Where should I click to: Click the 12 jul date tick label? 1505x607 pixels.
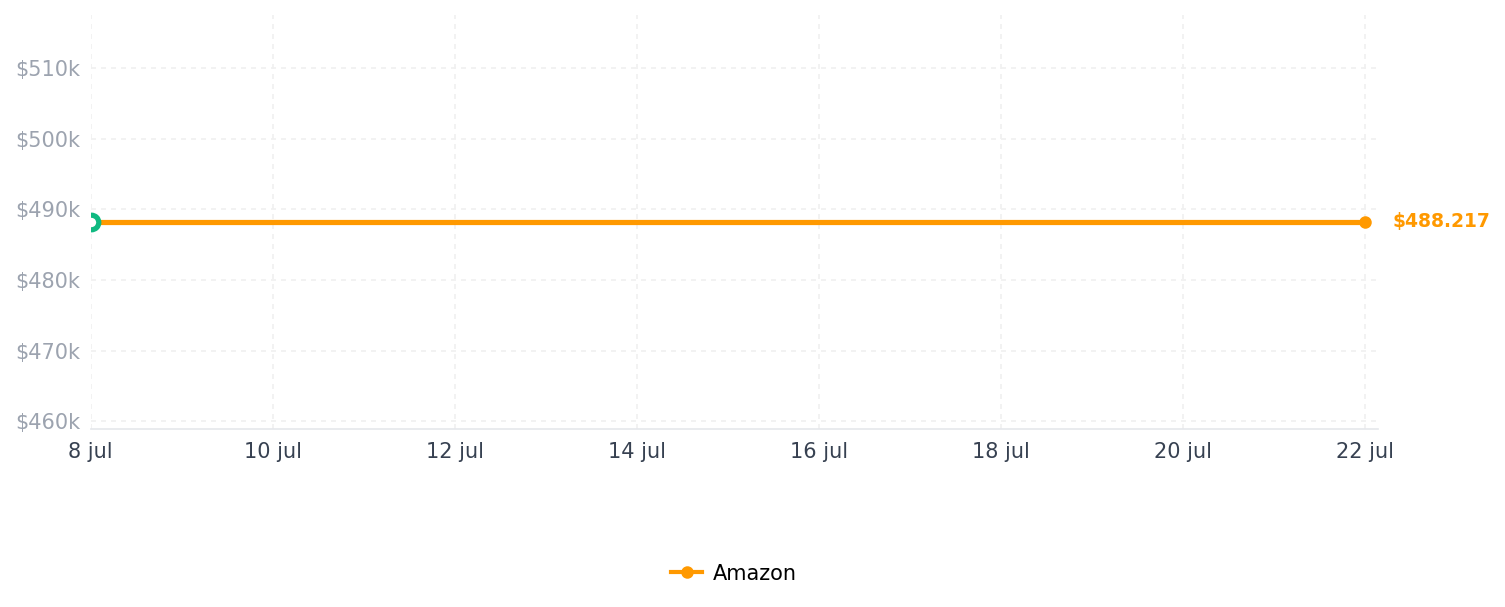(x=455, y=452)
